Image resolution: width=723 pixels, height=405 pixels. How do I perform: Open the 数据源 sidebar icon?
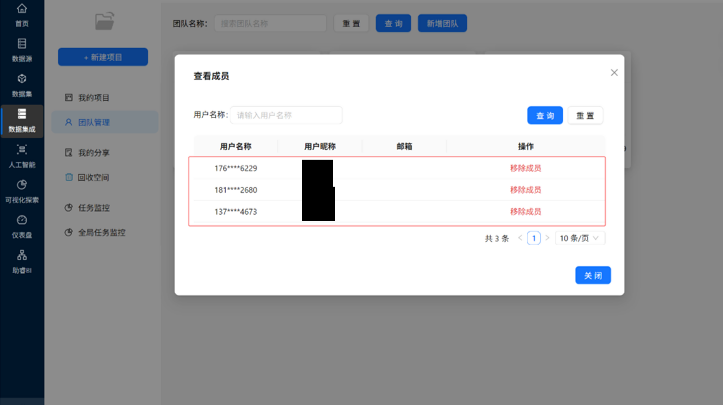[22, 44]
